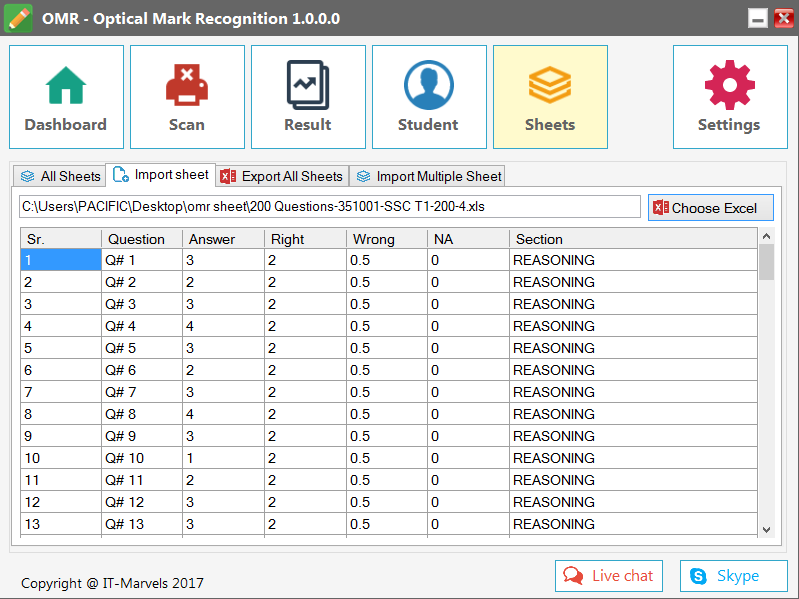799x599 pixels.
Task: Open the Sheets stacked layers icon
Action: tap(550, 85)
